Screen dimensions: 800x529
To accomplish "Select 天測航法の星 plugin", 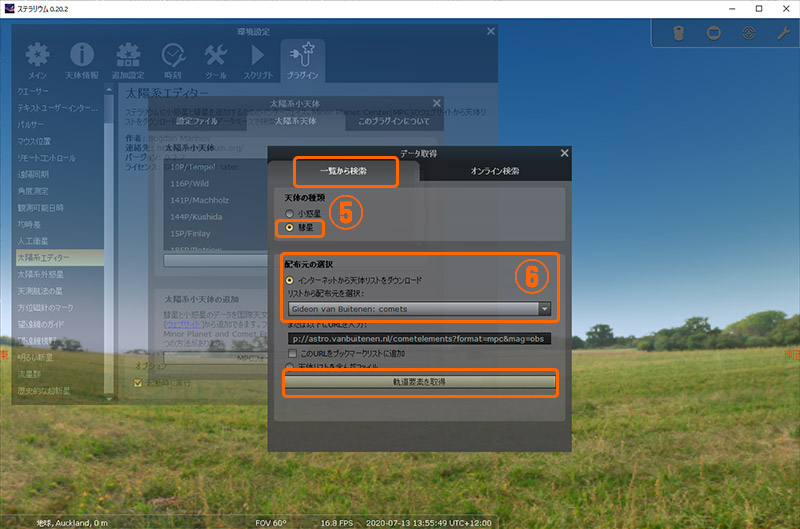I will [x=59, y=291].
